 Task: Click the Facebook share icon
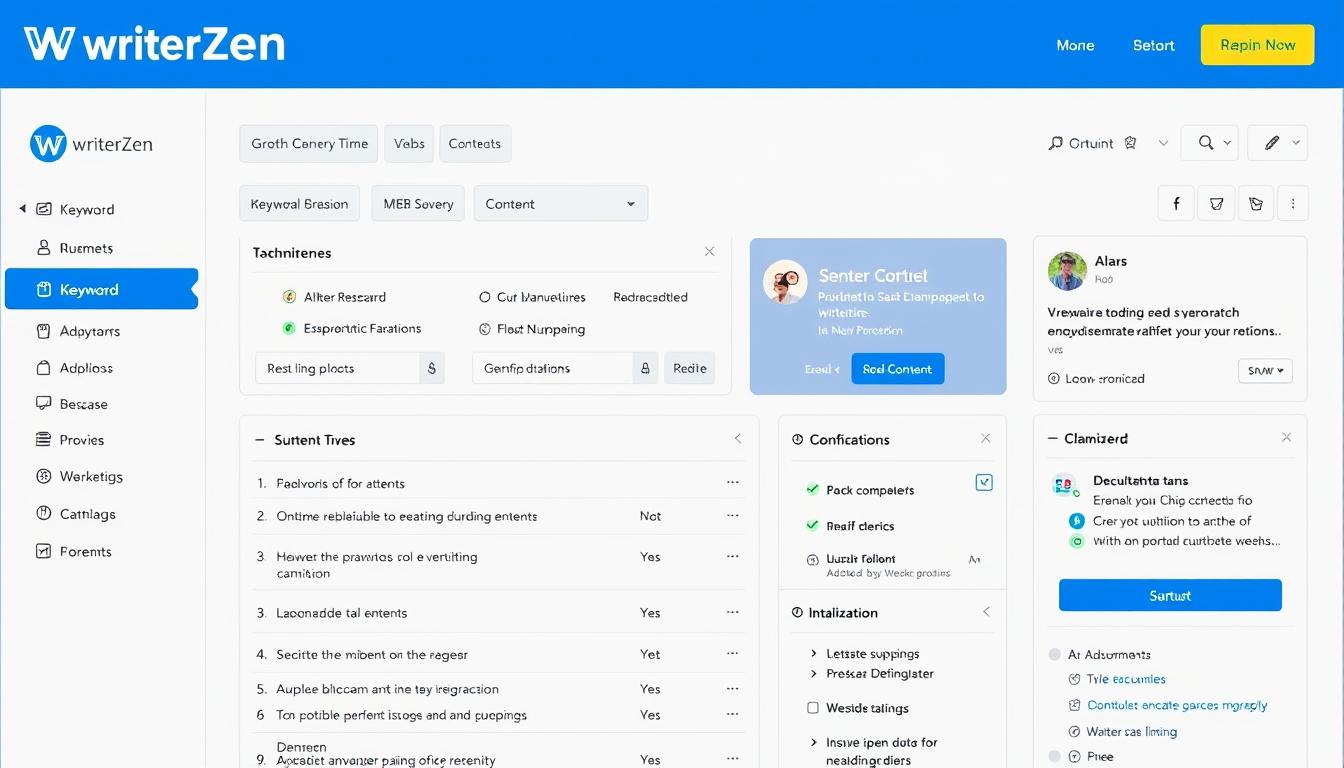tap(1176, 203)
